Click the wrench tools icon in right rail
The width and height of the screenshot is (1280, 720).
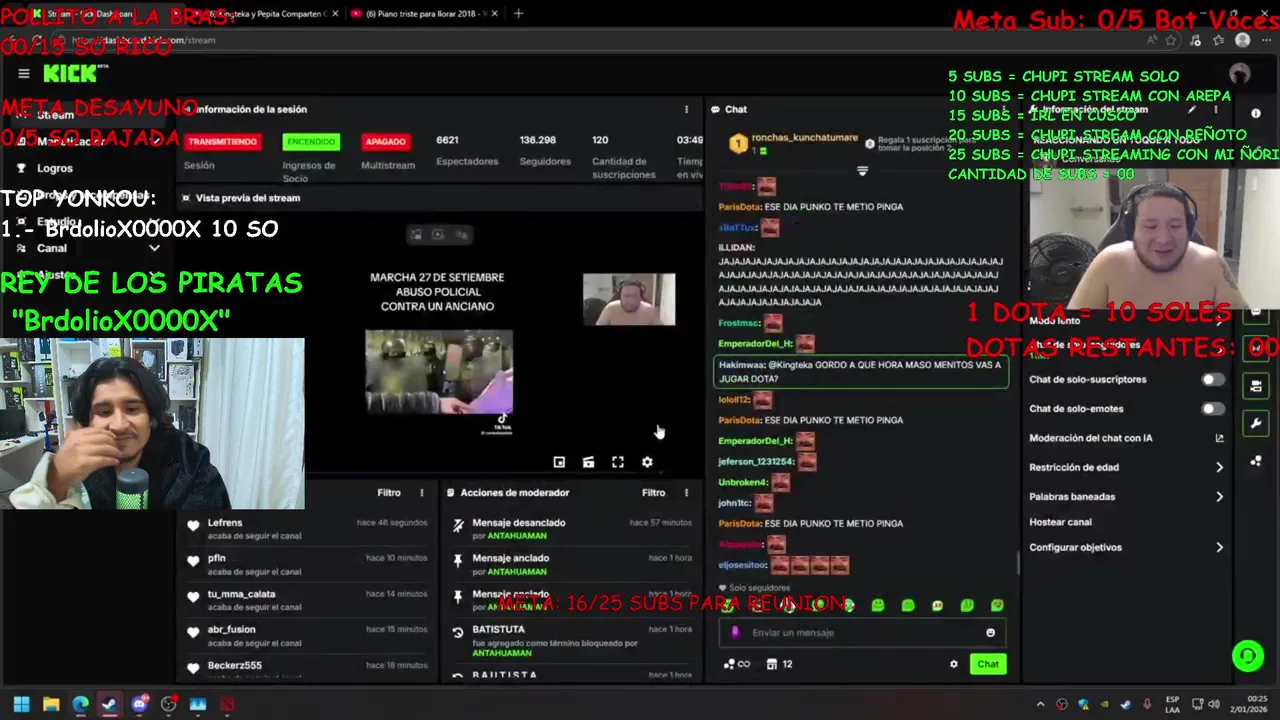[1256, 424]
